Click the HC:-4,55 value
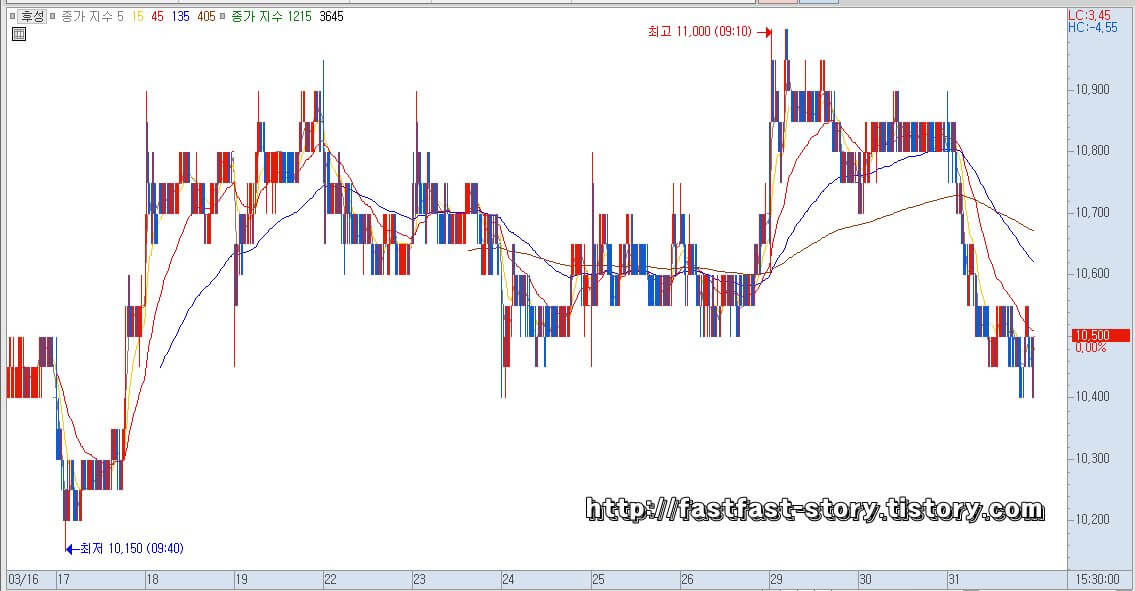This screenshot has width=1135, height=591. [x=1093, y=28]
